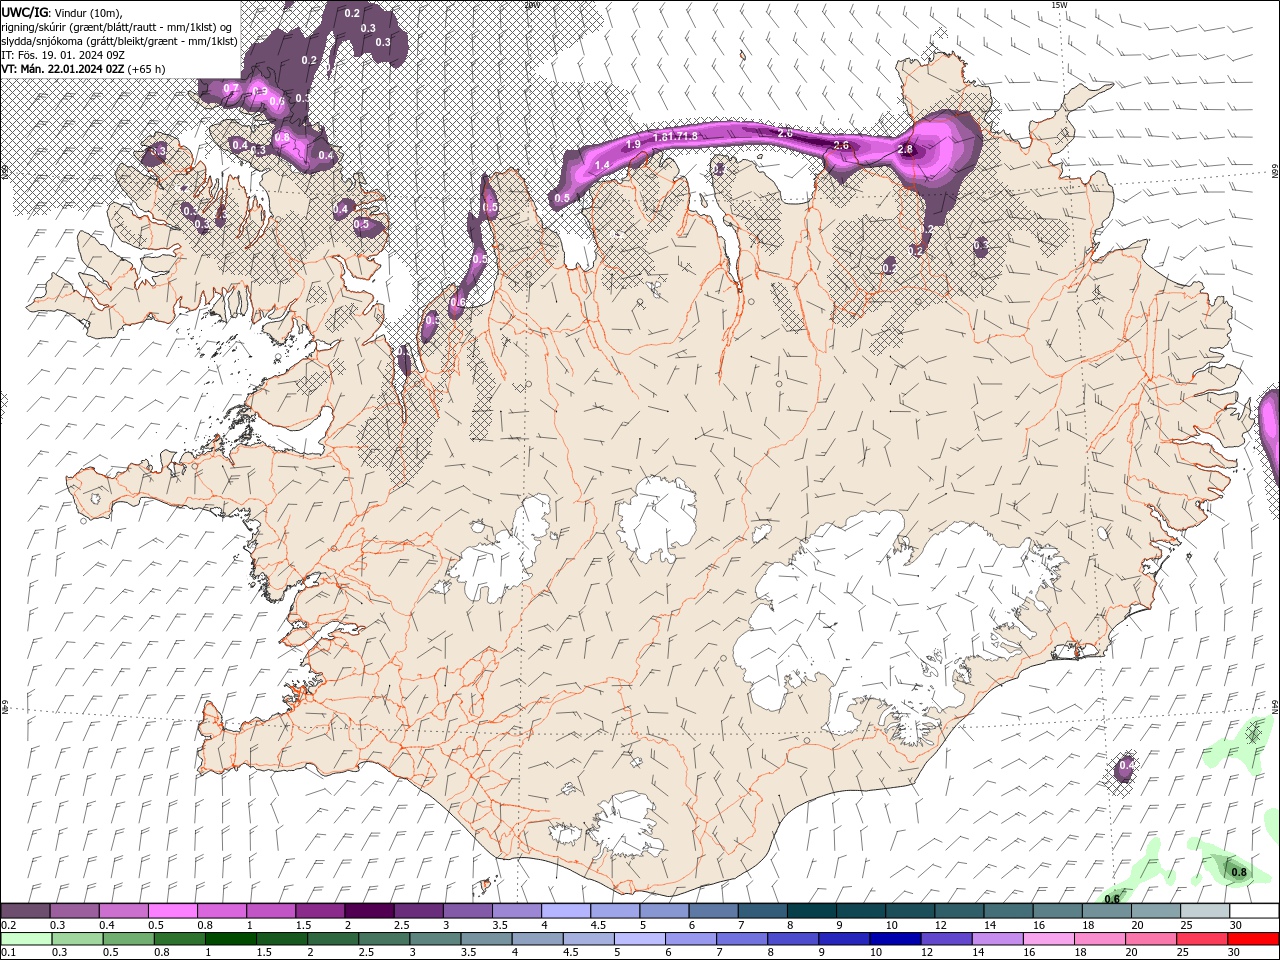This screenshot has height=960, width=1280.
Task: Click the "VT: Mán. 22.01.2024 02Z (+65 h)" line
Action: [83, 69]
